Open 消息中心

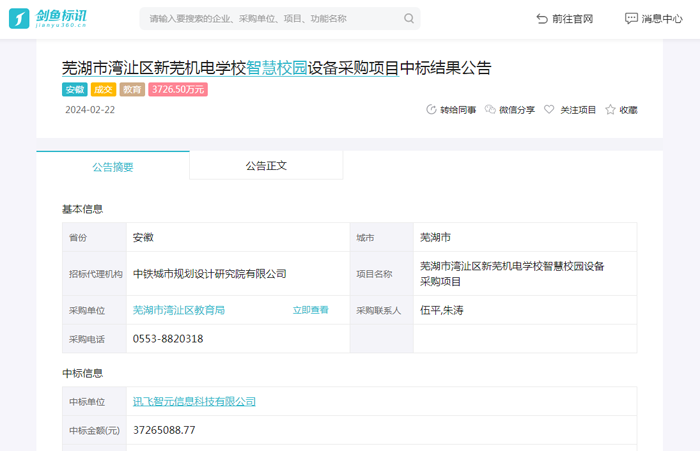click(x=654, y=19)
